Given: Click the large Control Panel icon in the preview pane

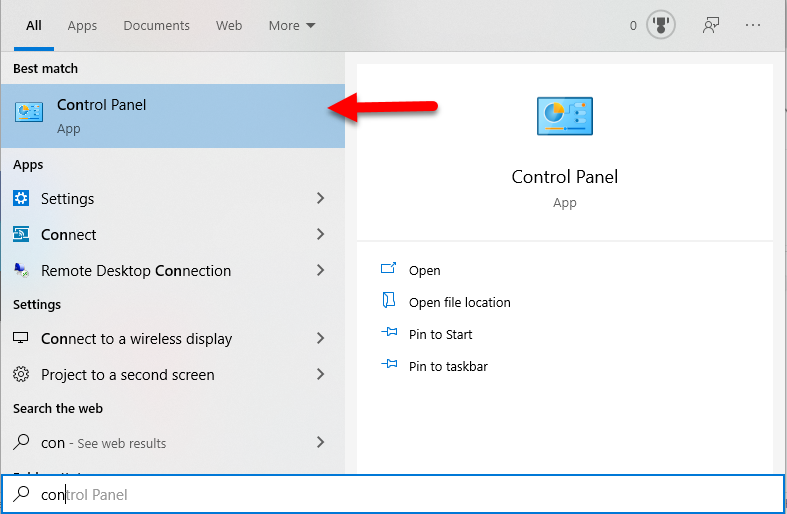Looking at the screenshot, I should coord(564,117).
